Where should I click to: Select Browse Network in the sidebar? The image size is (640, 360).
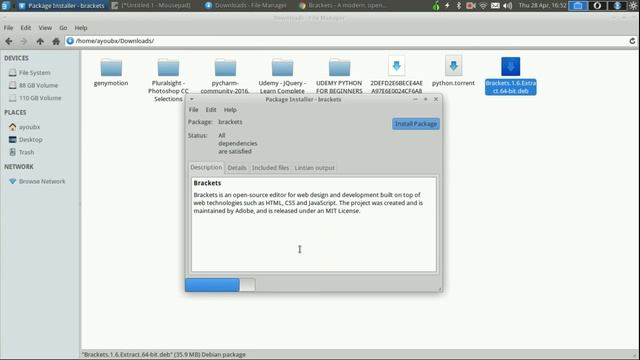[x=42, y=181]
